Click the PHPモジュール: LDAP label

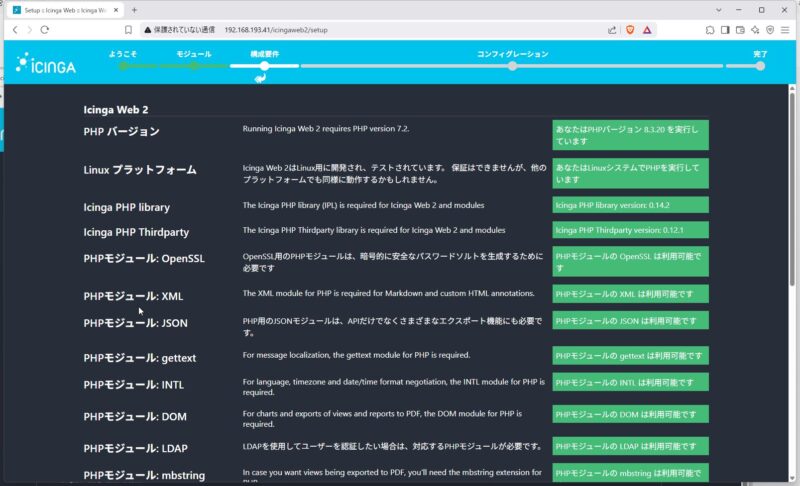coord(136,448)
